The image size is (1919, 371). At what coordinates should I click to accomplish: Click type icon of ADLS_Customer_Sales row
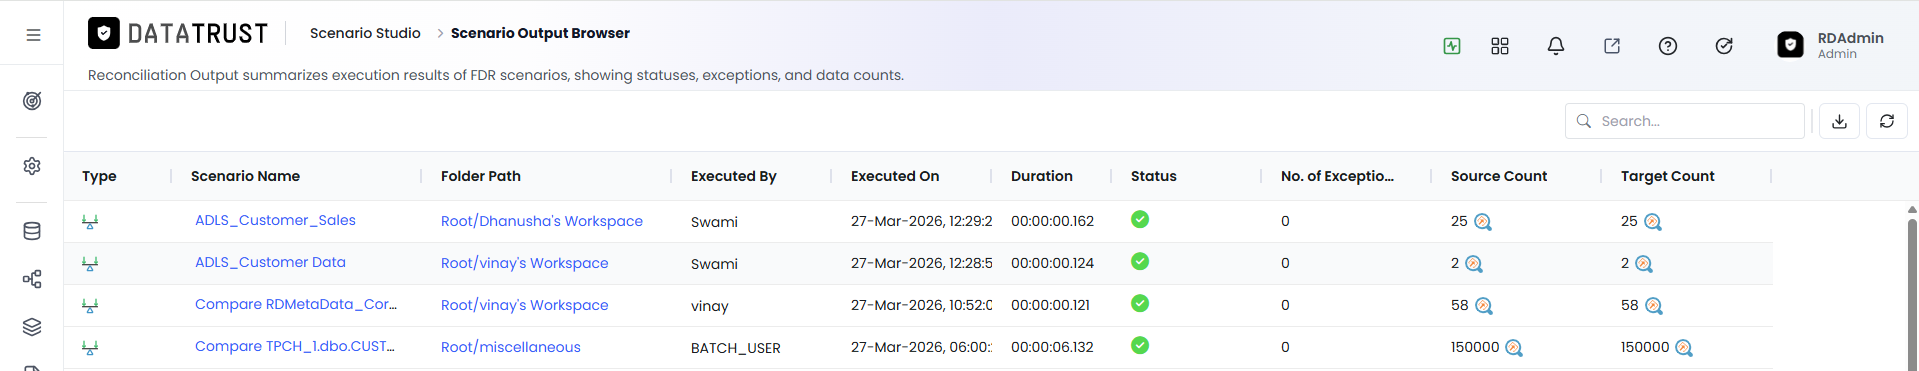[90, 222]
